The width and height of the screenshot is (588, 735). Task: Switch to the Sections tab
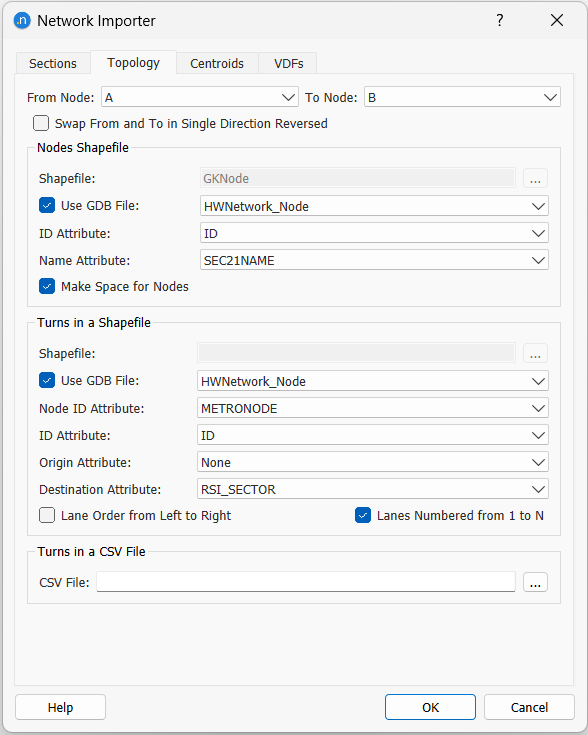point(53,63)
